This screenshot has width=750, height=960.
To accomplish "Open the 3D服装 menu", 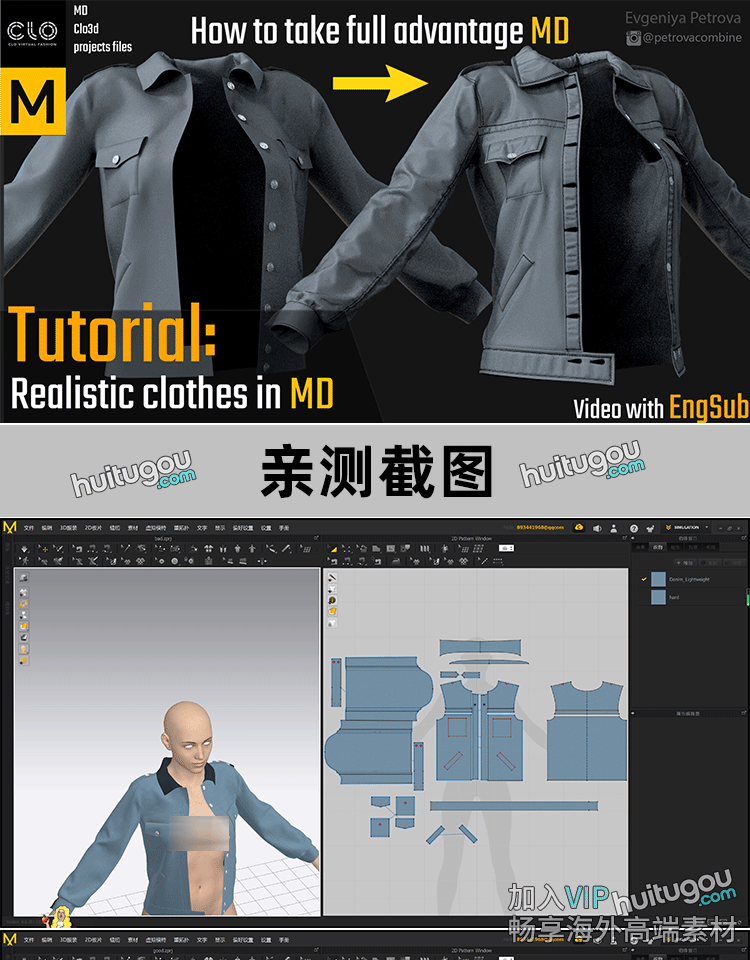I will pyautogui.click(x=68, y=527).
